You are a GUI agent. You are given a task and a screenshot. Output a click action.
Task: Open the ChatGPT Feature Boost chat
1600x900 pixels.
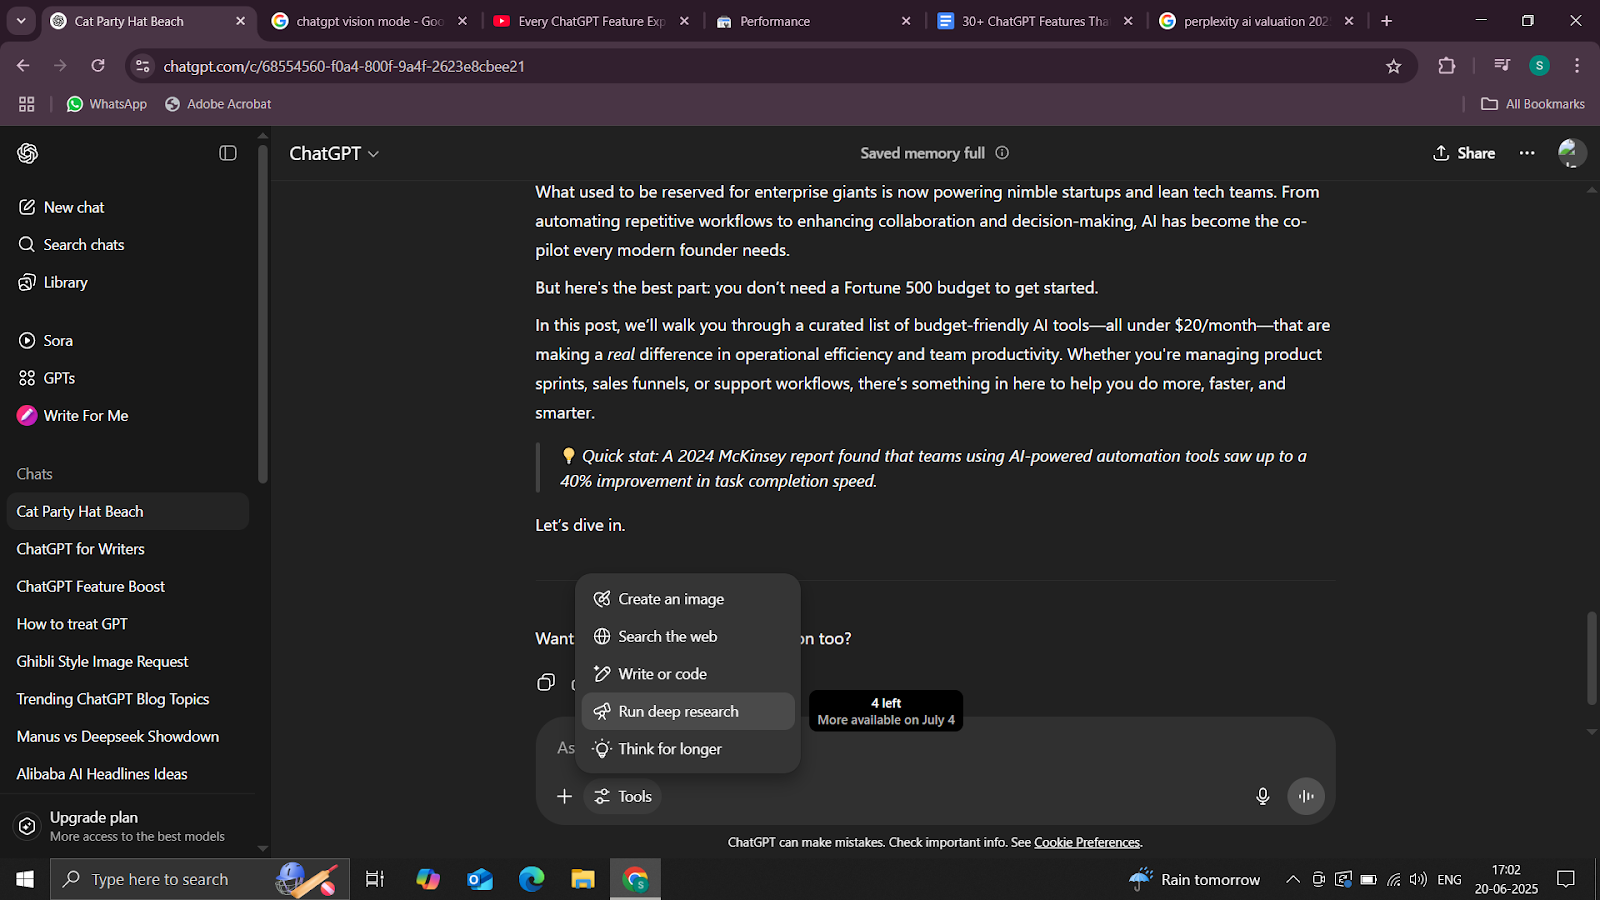click(x=128, y=586)
